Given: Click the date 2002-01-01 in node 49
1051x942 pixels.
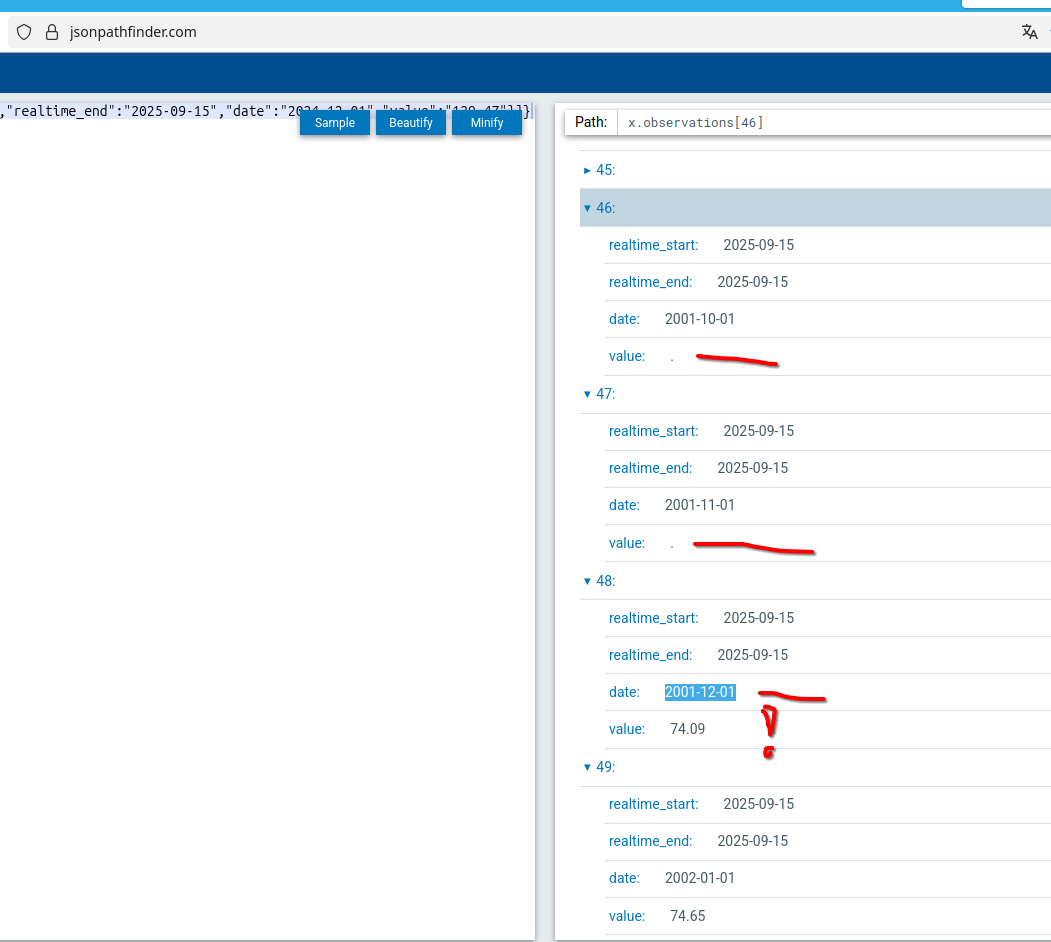Looking at the screenshot, I should click(x=700, y=878).
